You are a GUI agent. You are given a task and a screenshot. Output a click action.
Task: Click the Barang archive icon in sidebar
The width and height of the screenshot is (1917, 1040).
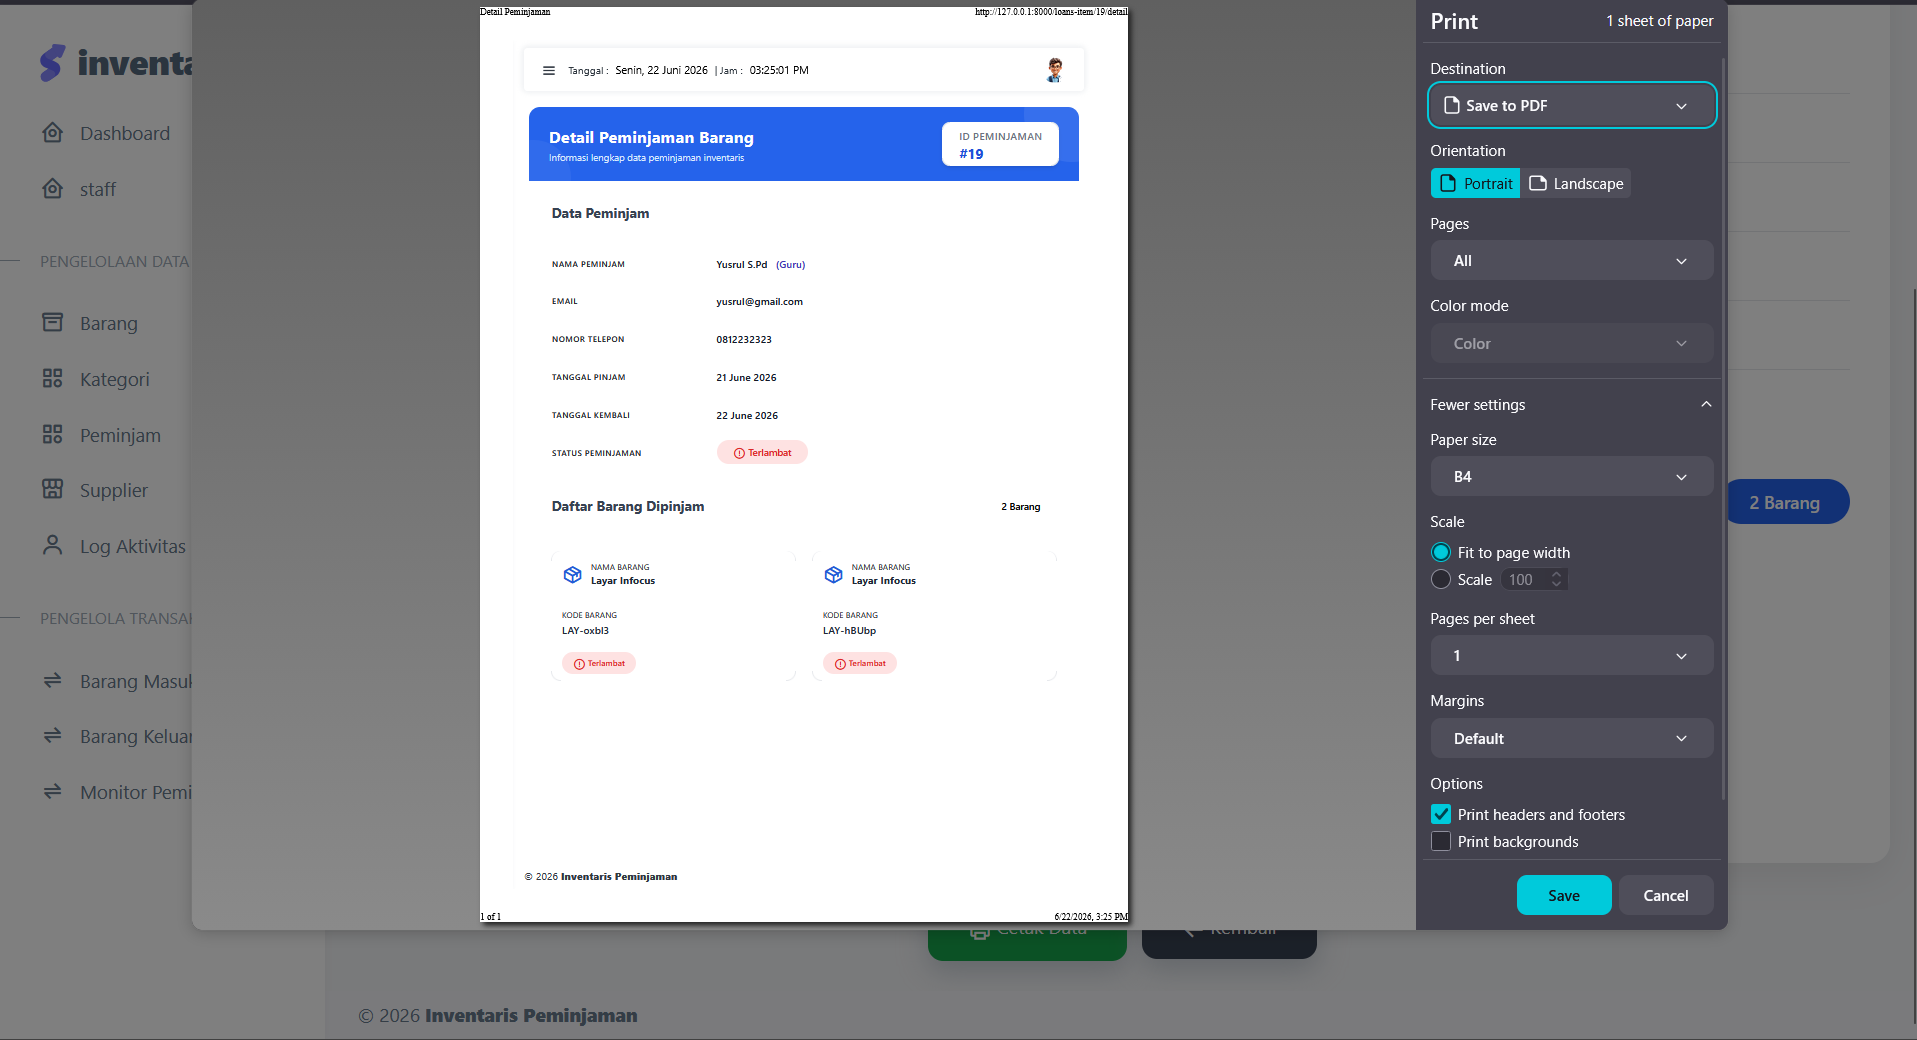click(x=53, y=322)
